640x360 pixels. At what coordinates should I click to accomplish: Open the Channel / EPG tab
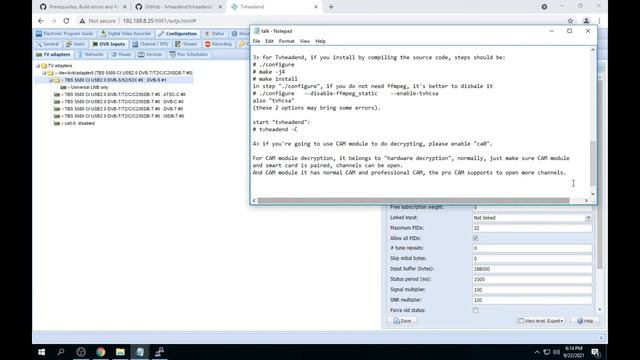point(150,44)
